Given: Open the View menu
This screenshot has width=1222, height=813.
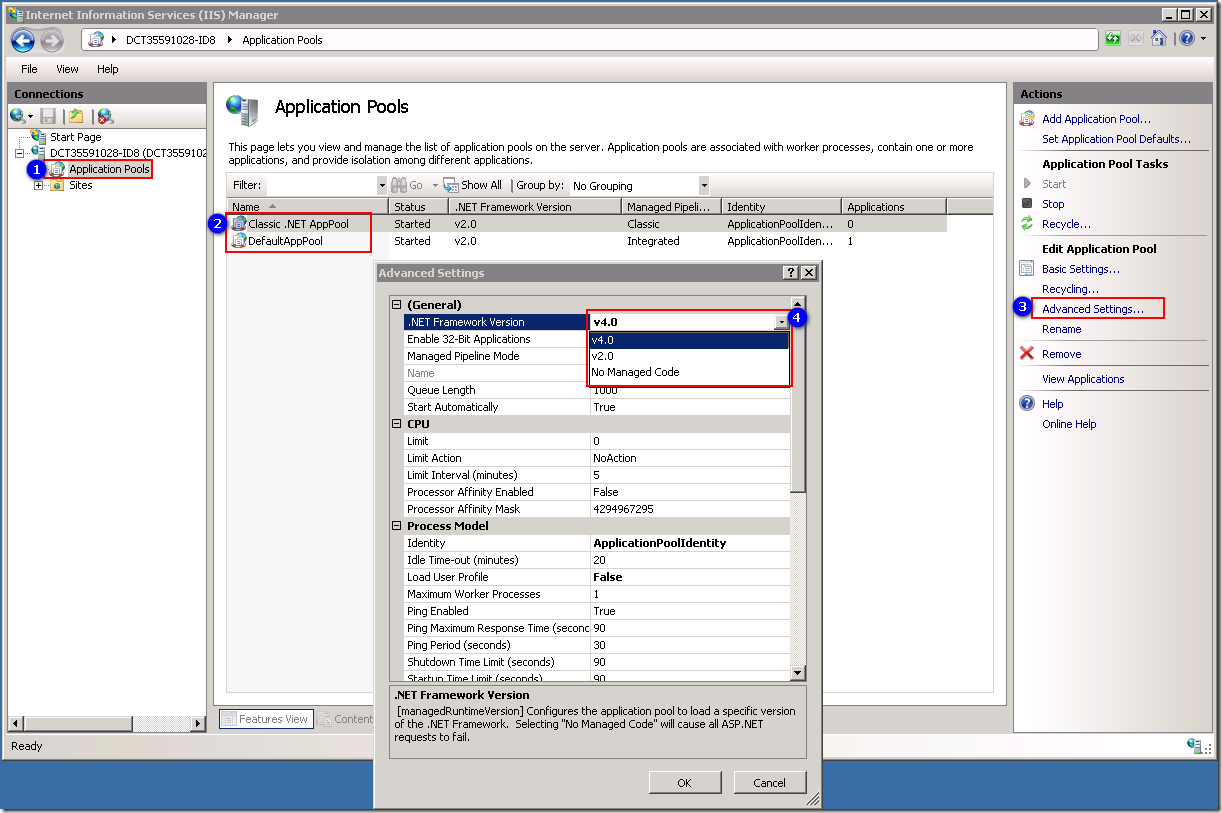Looking at the screenshot, I should pyautogui.click(x=67, y=69).
